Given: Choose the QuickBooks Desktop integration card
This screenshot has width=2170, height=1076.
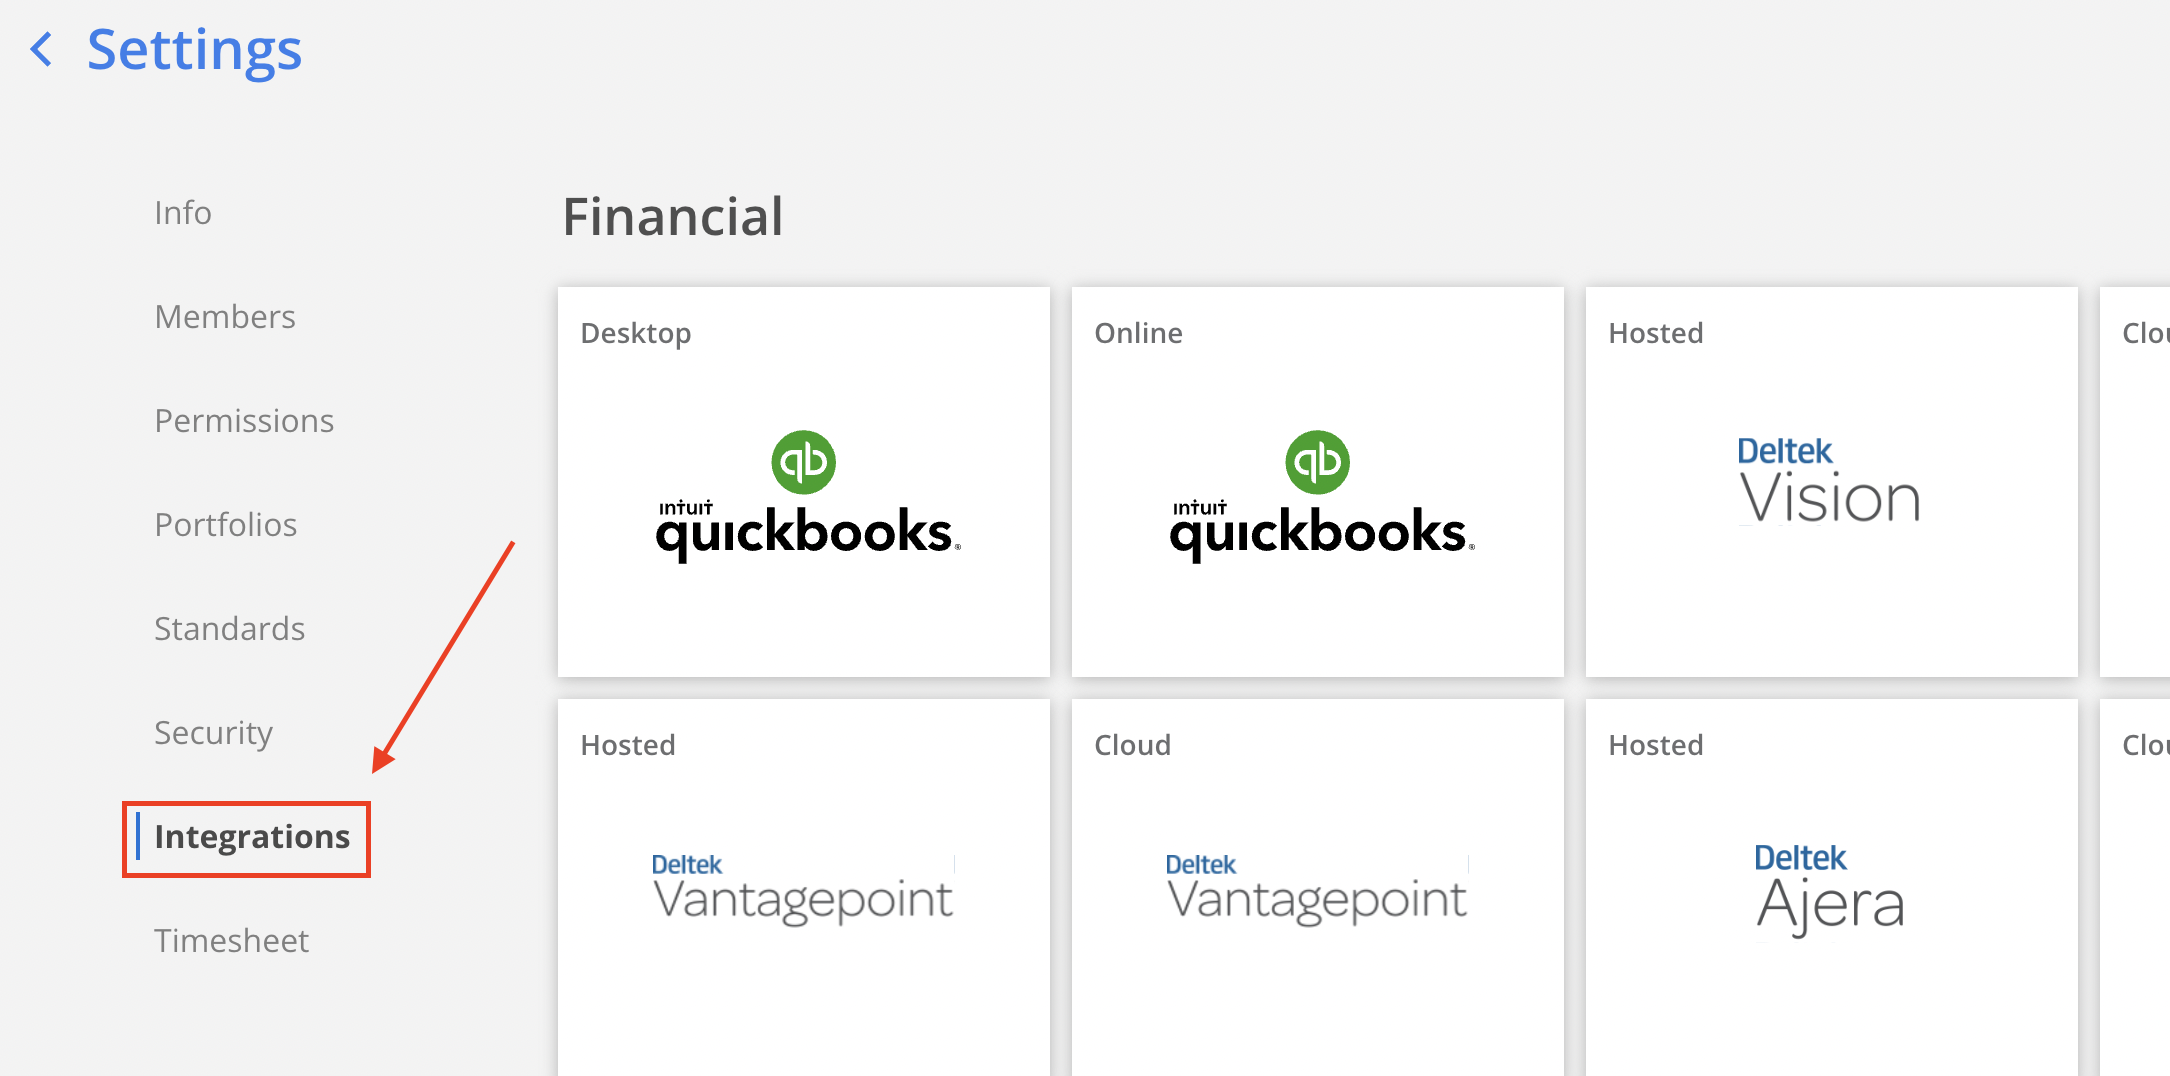Looking at the screenshot, I should (804, 482).
